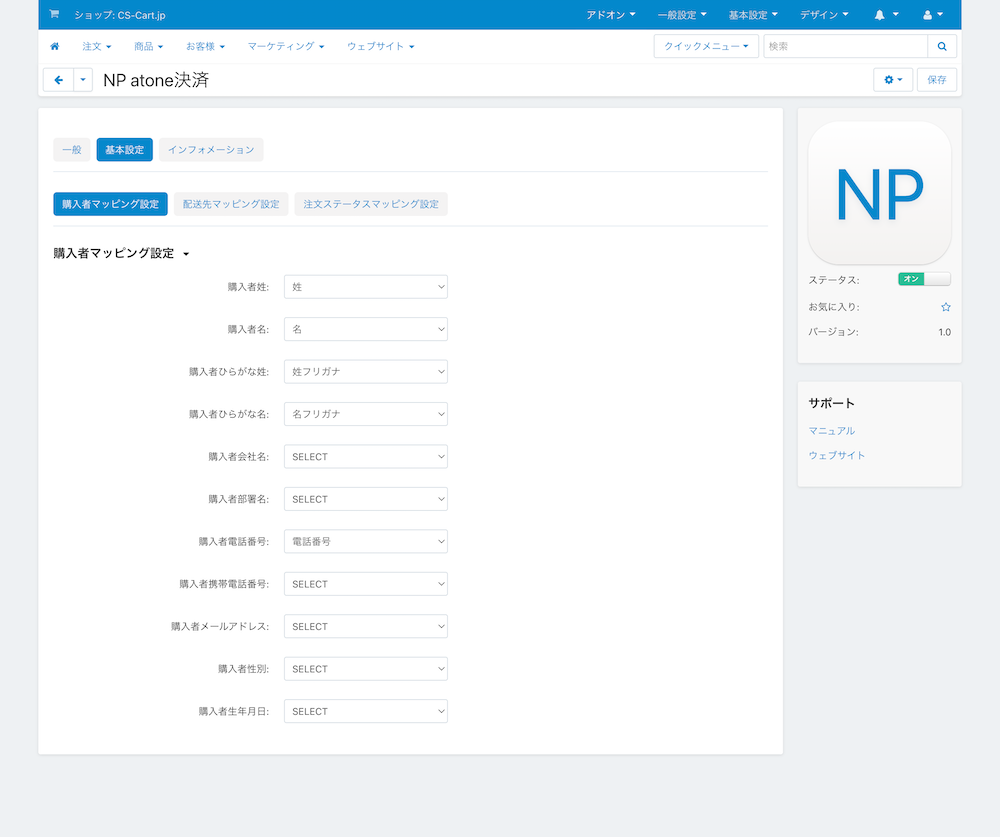Open the 購入者ひらがな名 dropdown
Image resolution: width=1000 pixels, height=837 pixels.
click(365, 414)
